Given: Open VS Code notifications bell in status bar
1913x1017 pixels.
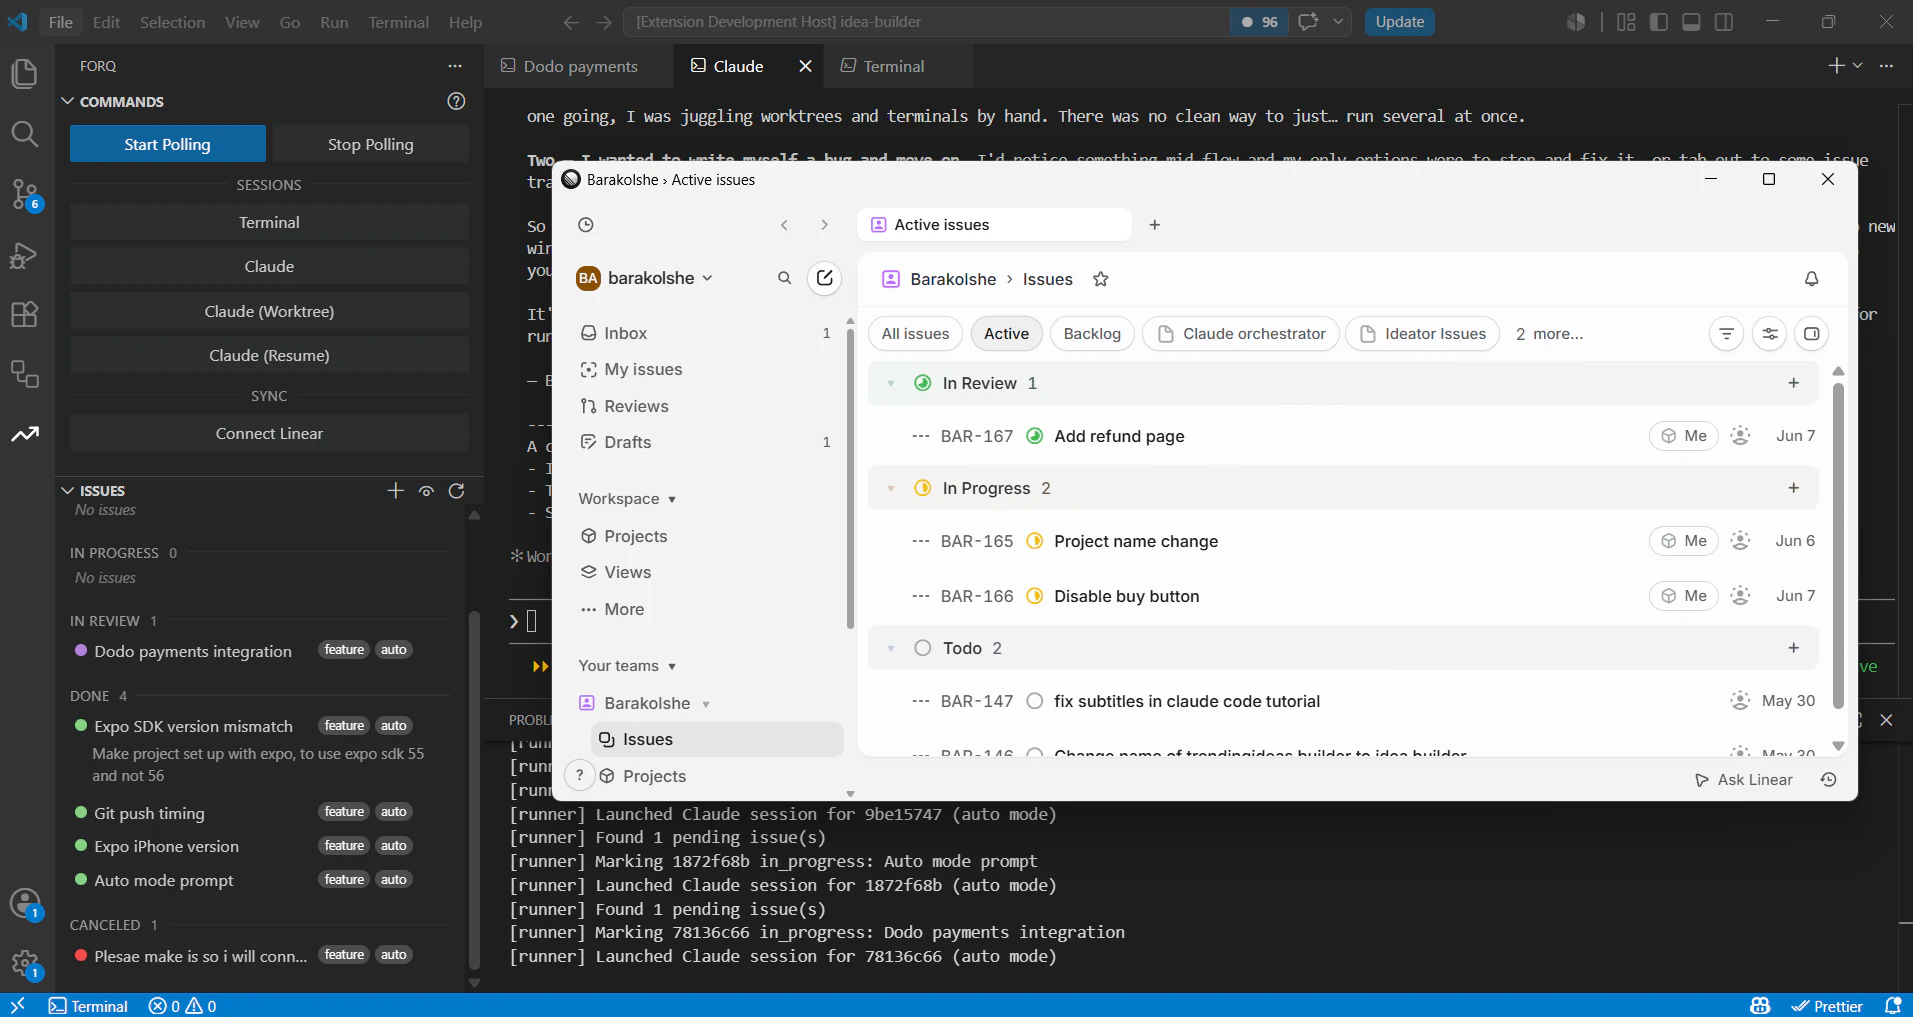Looking at the screenshot, I should click(x=1892, y=1006).
